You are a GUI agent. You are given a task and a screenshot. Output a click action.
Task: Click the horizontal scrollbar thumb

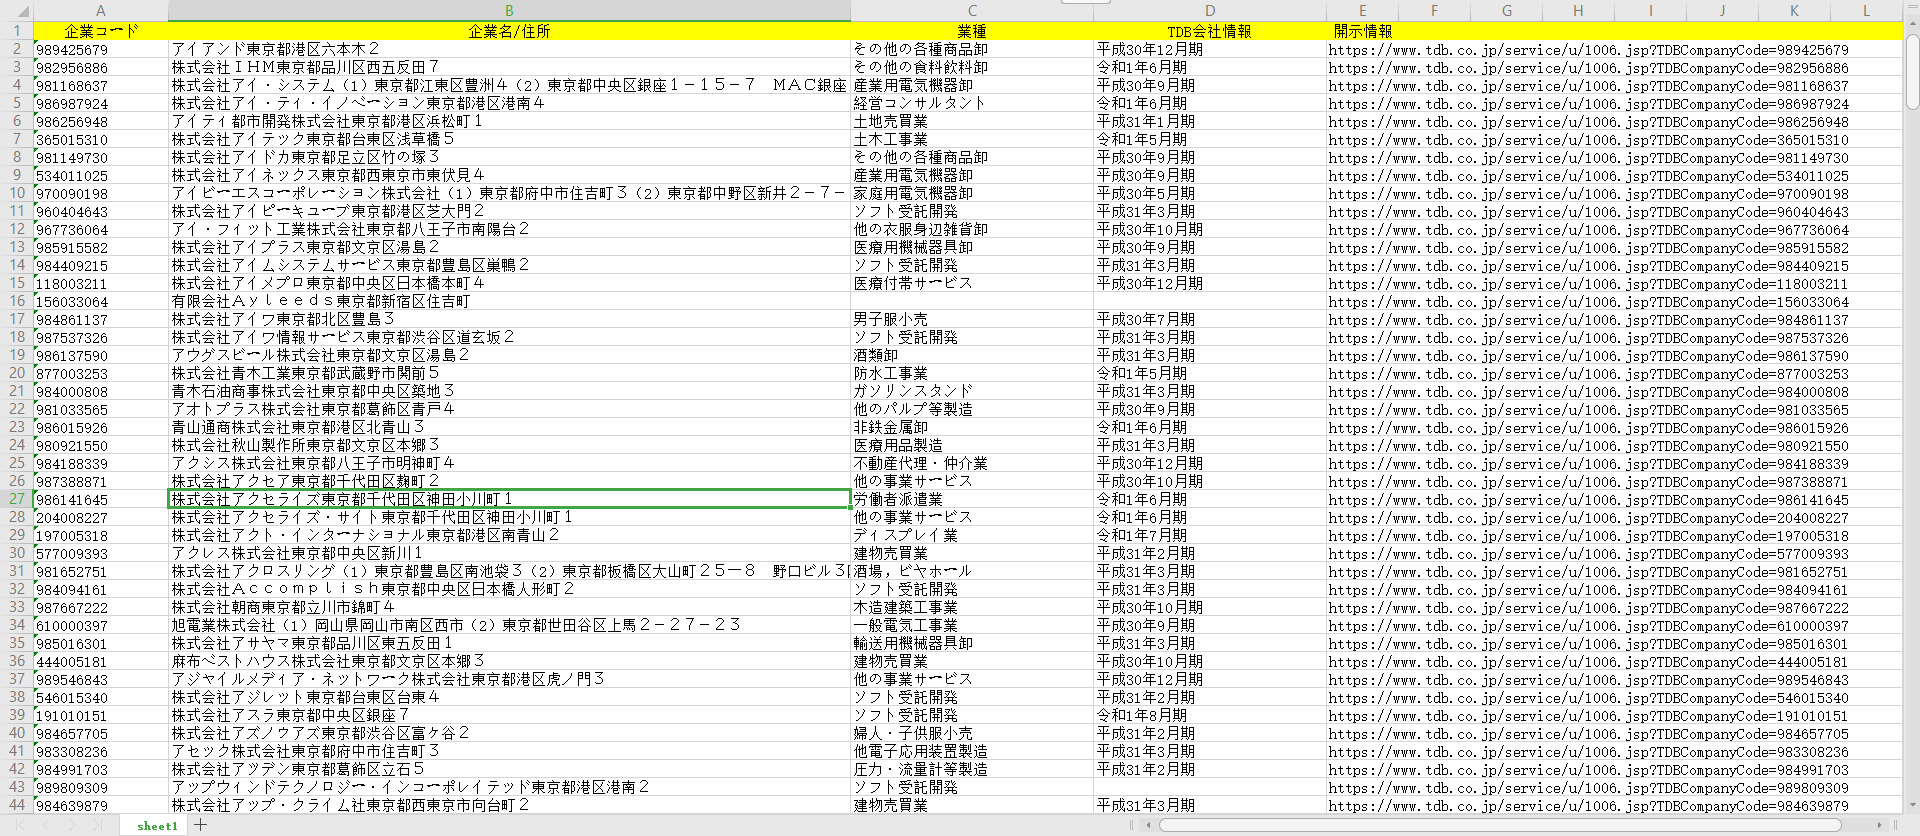1500,825
